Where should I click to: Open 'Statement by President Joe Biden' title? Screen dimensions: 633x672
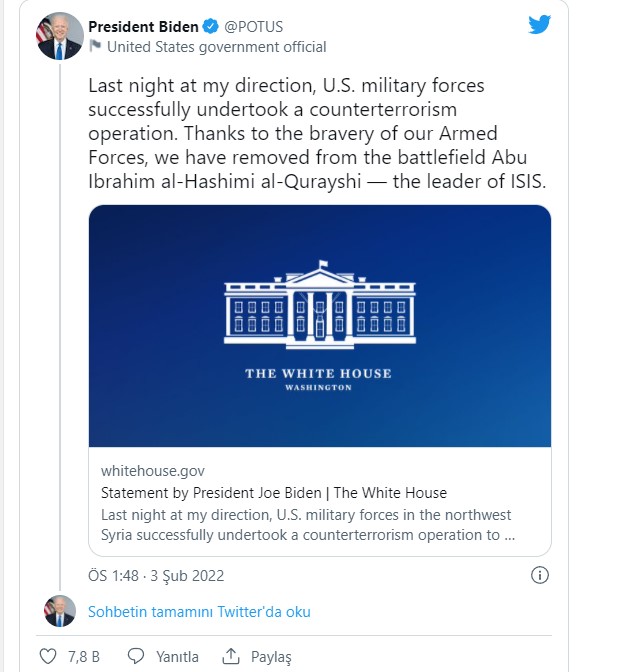click(274, 493)
